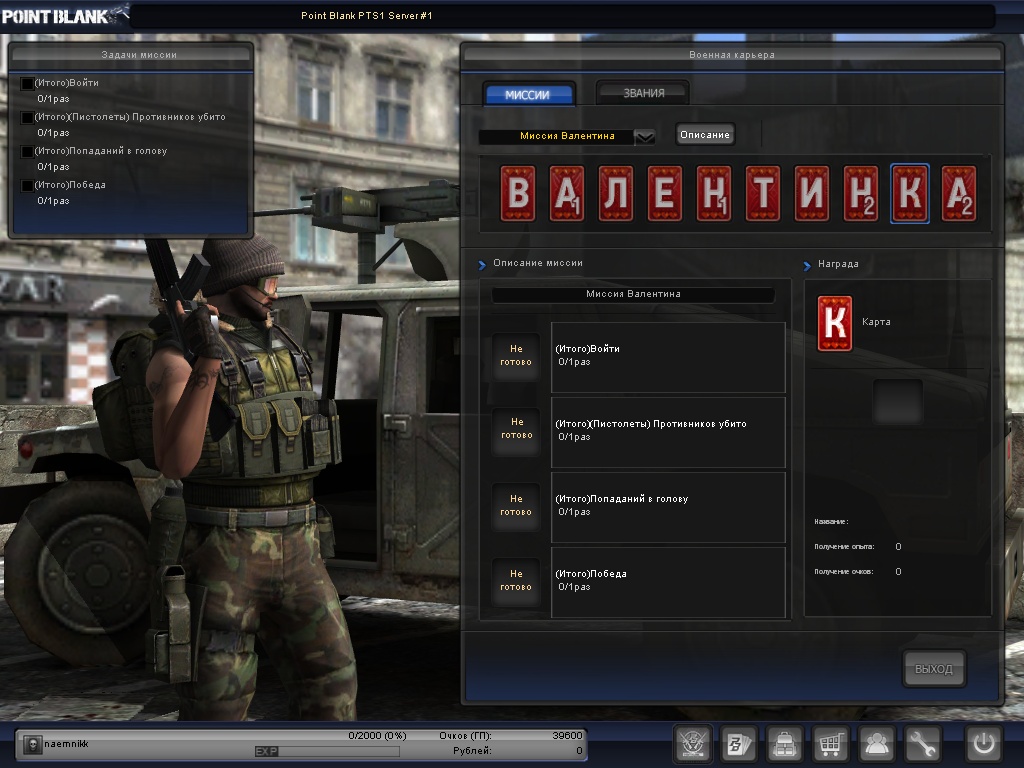This screenshot has height=768, width=1024.
Task: Switch to the ЗВАНИЯ tab
Action: (643, 93)
